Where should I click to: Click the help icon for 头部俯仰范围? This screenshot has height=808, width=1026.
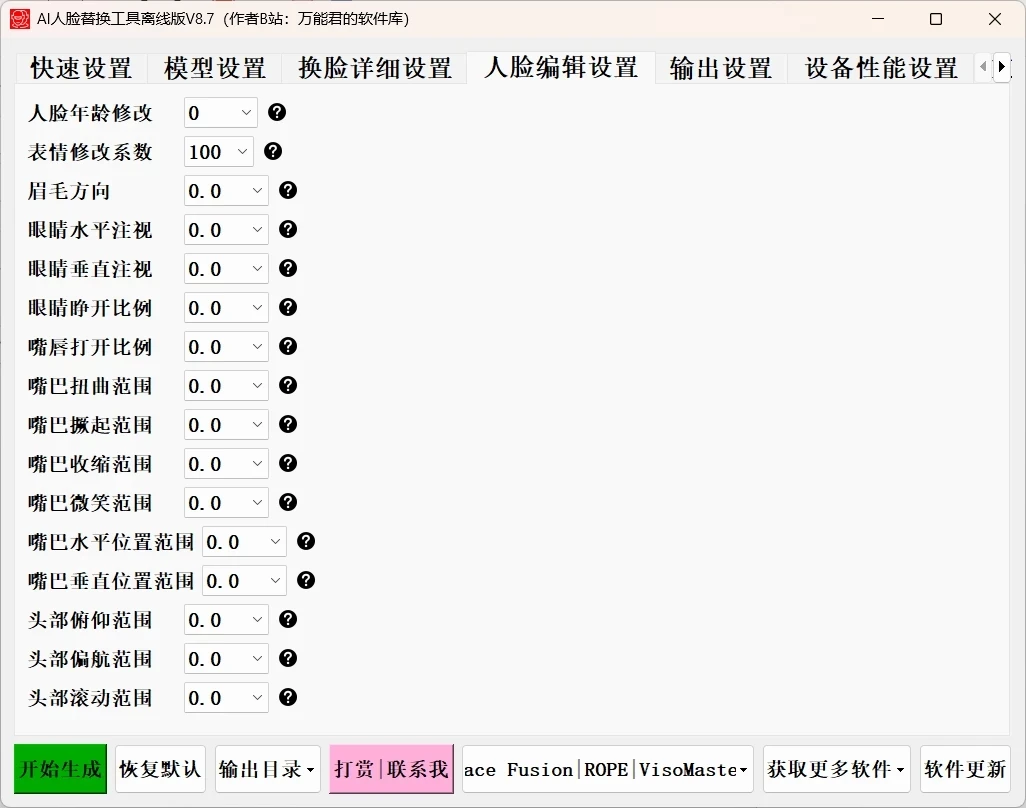[287, 619]
